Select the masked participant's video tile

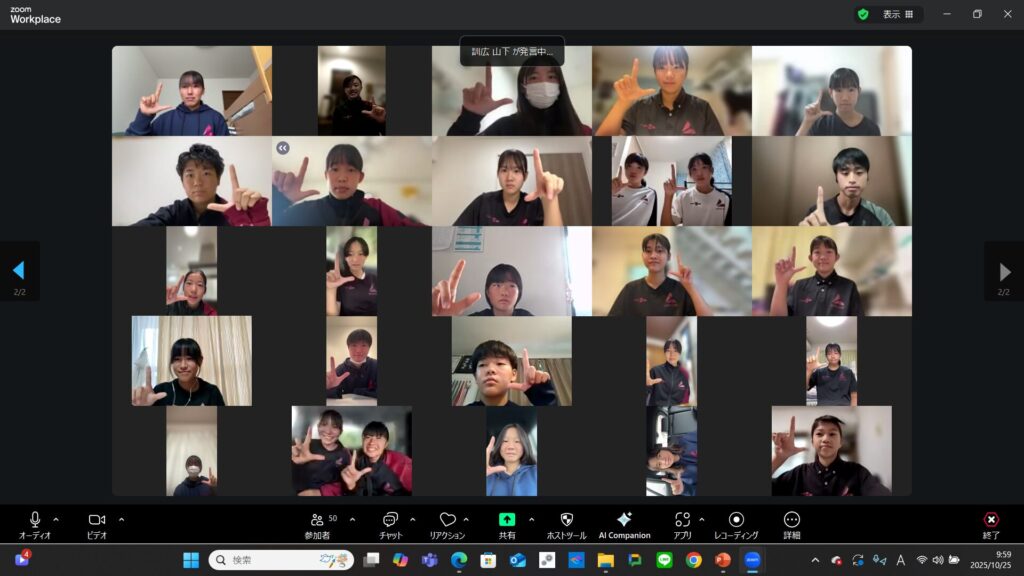pyautogui.click(x=512, y=91)
